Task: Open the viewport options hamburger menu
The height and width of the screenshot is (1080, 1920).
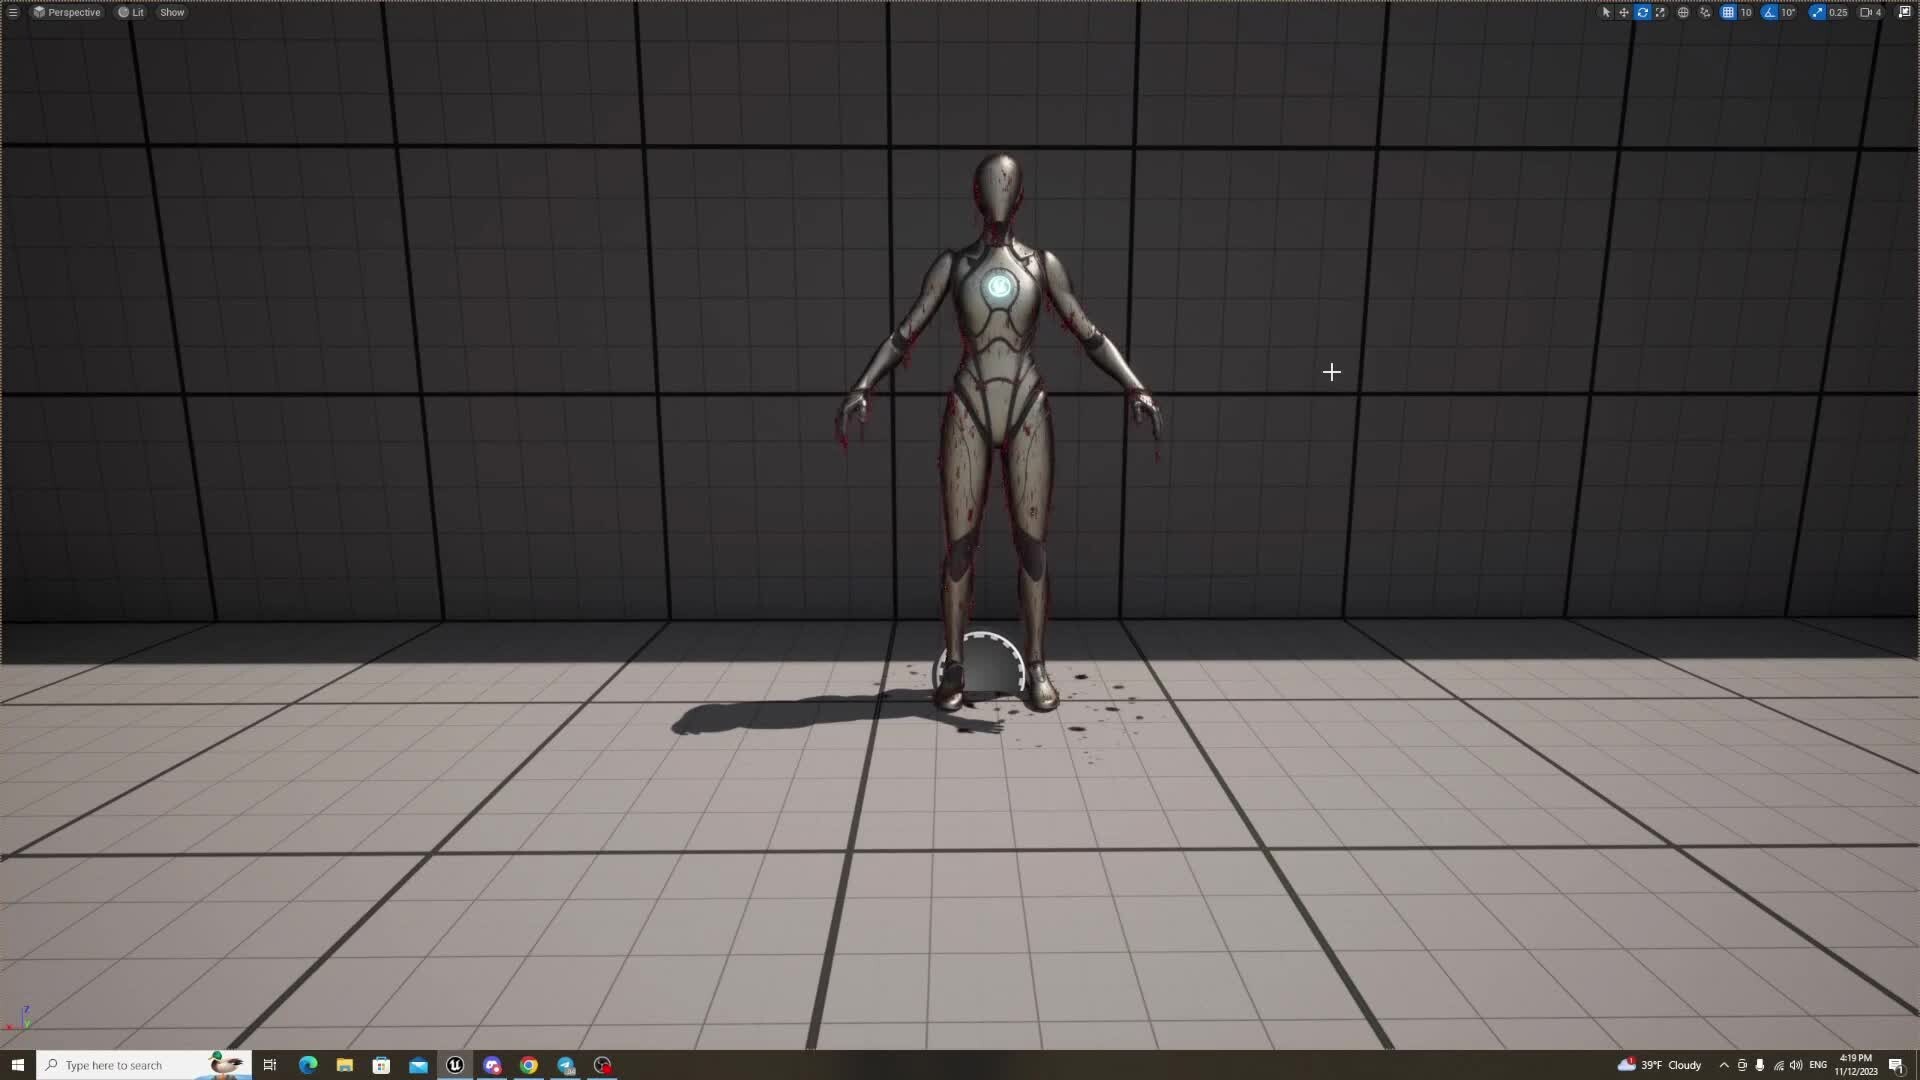Action: coord(14,12)
